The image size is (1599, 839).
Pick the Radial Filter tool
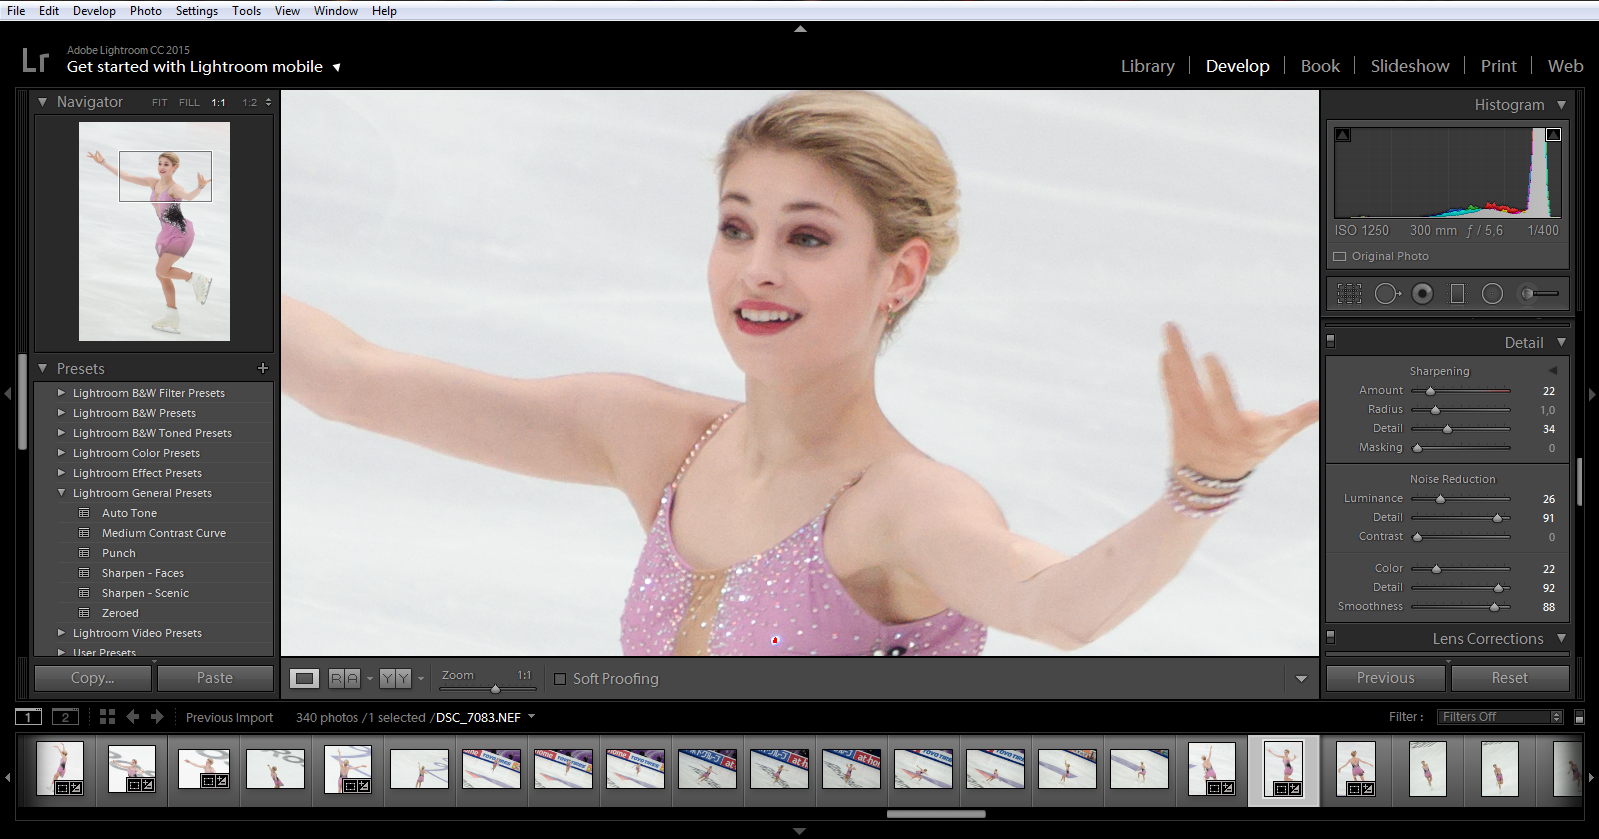pos(1492,293)
